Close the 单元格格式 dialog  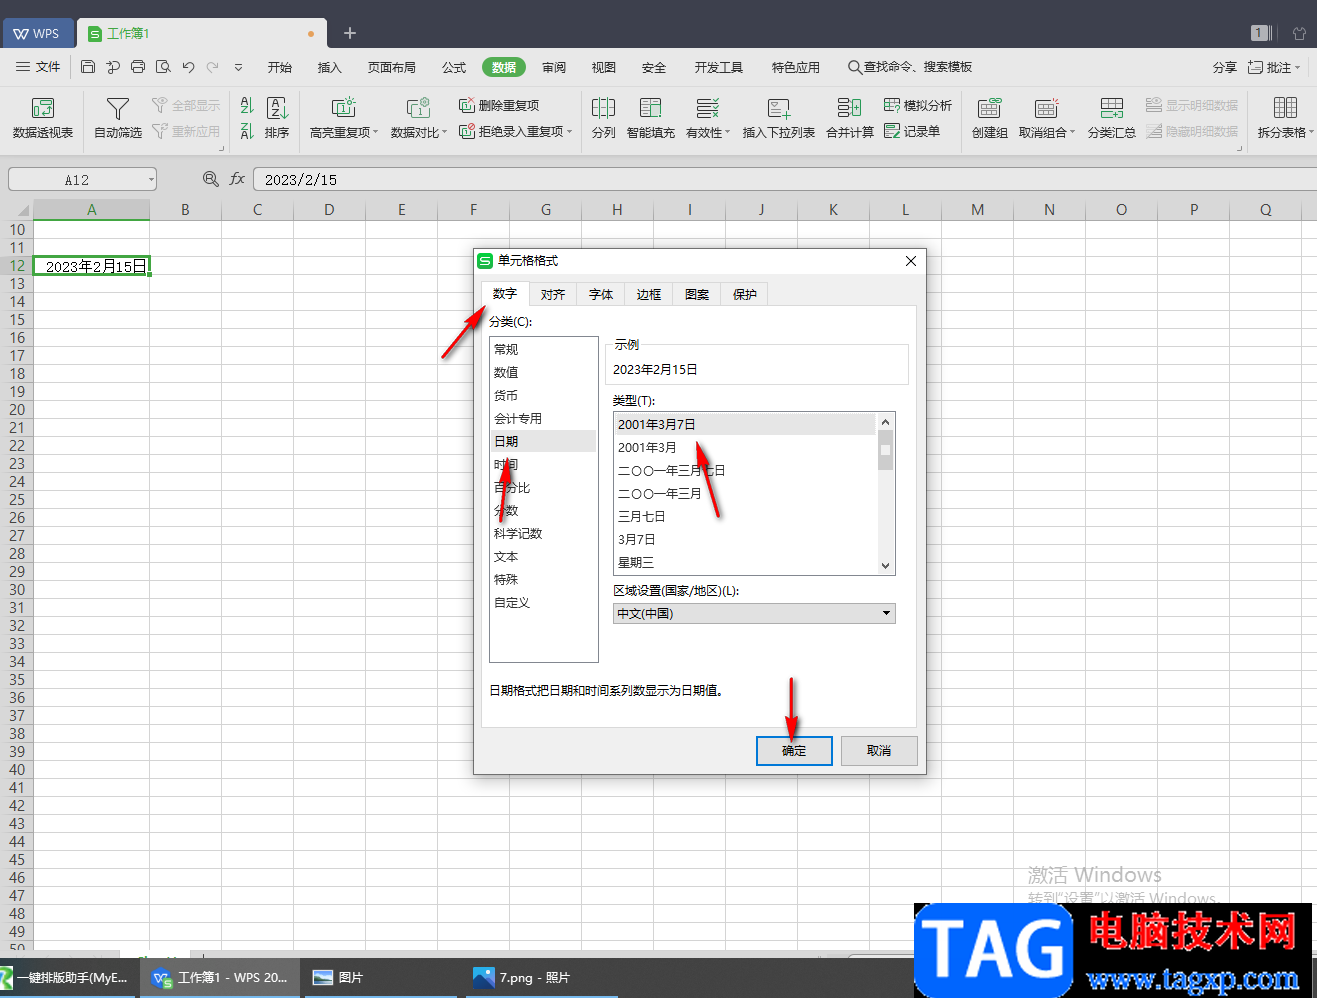[x=910, y=261]
